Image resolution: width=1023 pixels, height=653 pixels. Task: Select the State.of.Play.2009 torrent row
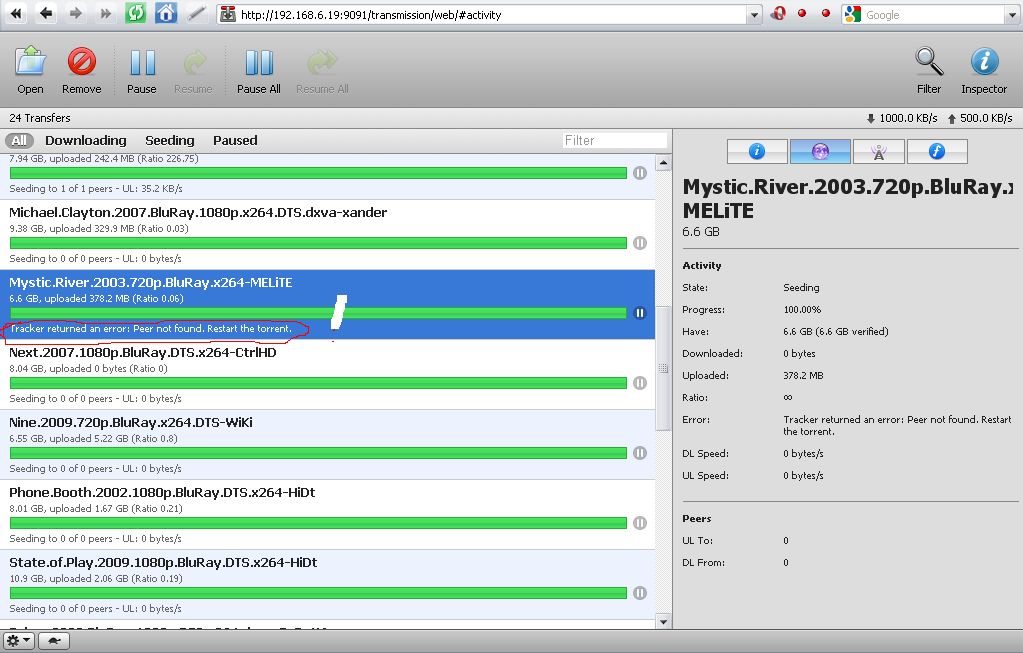(328, 584)
